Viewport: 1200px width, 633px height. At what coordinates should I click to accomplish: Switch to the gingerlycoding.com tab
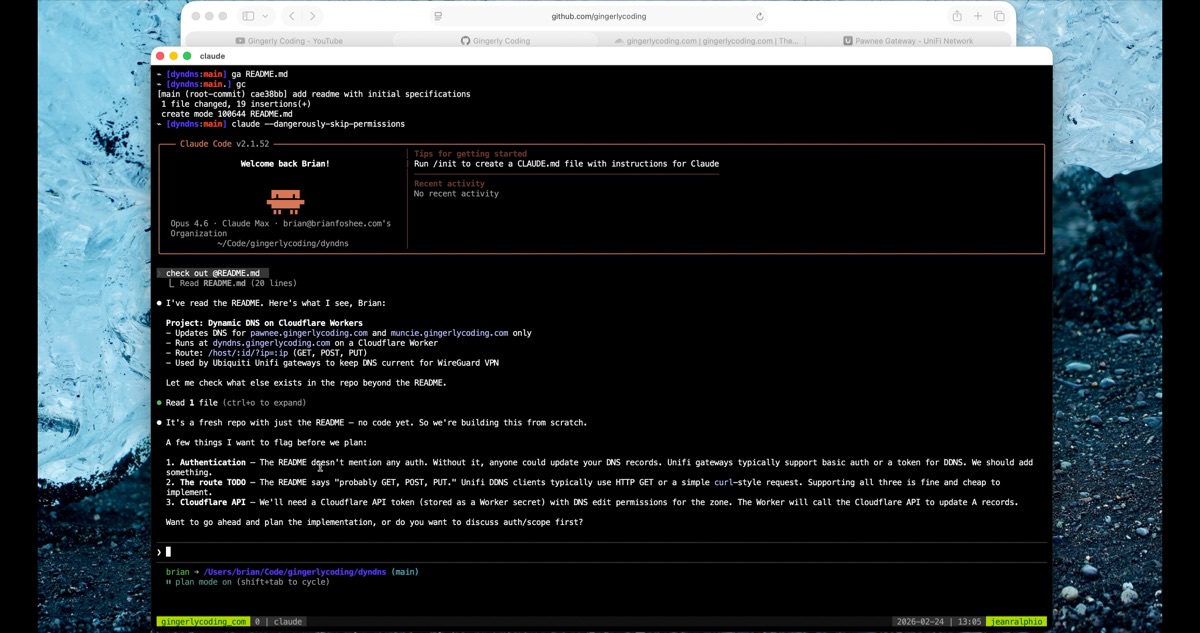[x=704, y=41]
